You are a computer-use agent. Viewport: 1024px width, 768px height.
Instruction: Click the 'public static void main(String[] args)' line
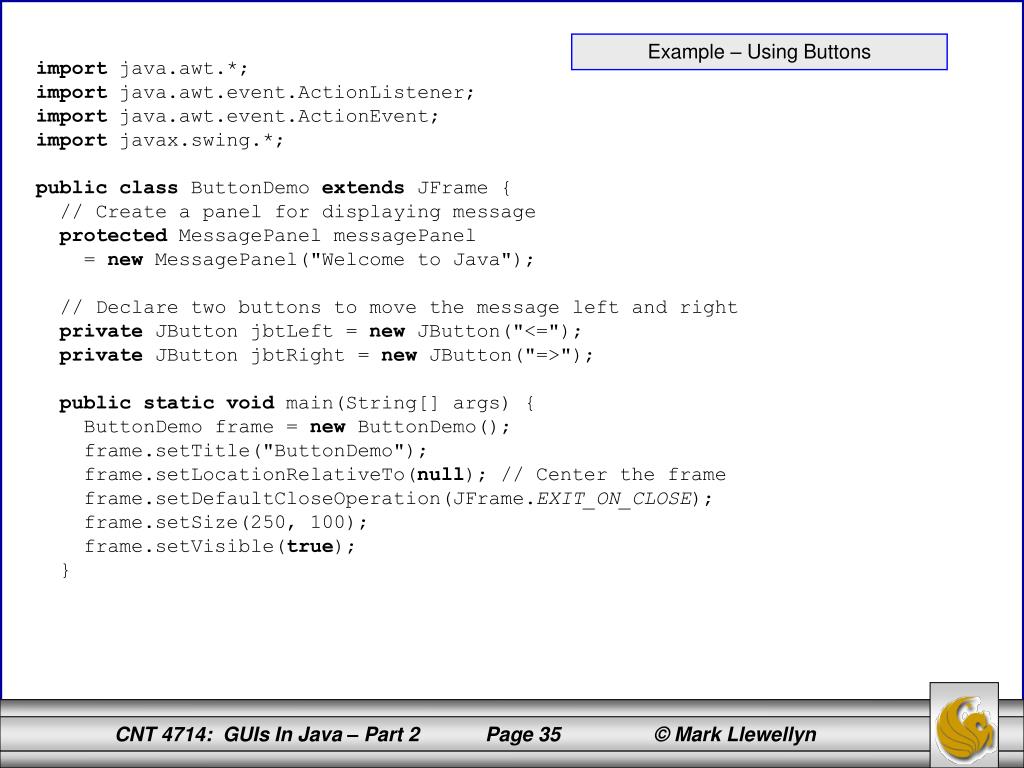coord(296,403)
